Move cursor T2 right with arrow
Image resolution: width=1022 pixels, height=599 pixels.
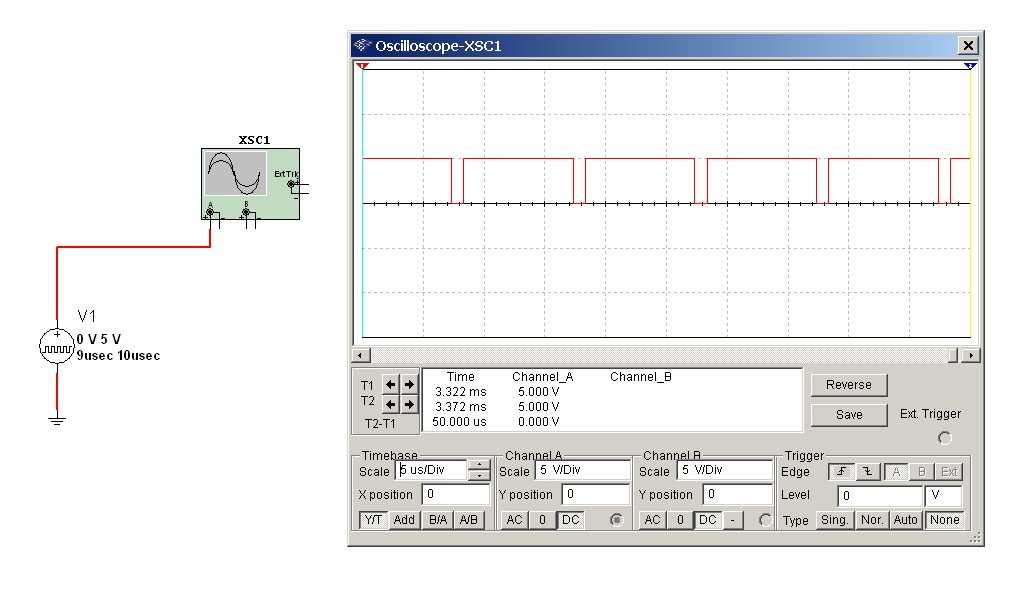(409, 404)
